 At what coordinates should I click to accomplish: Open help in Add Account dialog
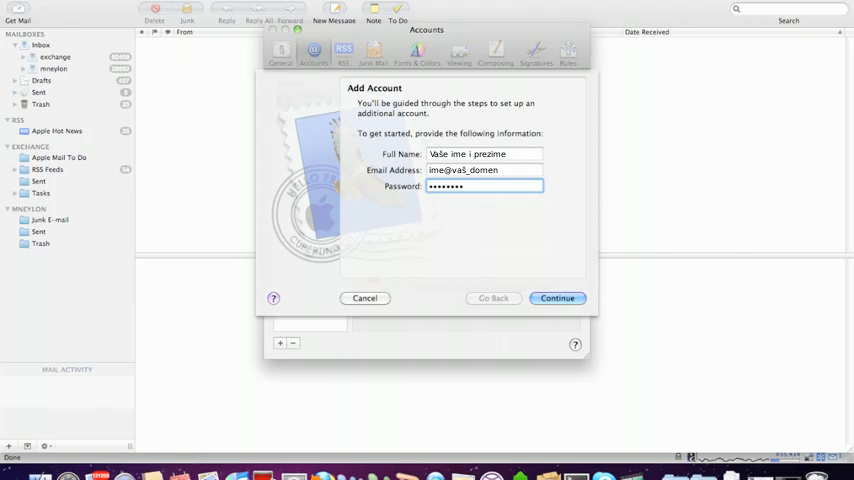(273, 299)
